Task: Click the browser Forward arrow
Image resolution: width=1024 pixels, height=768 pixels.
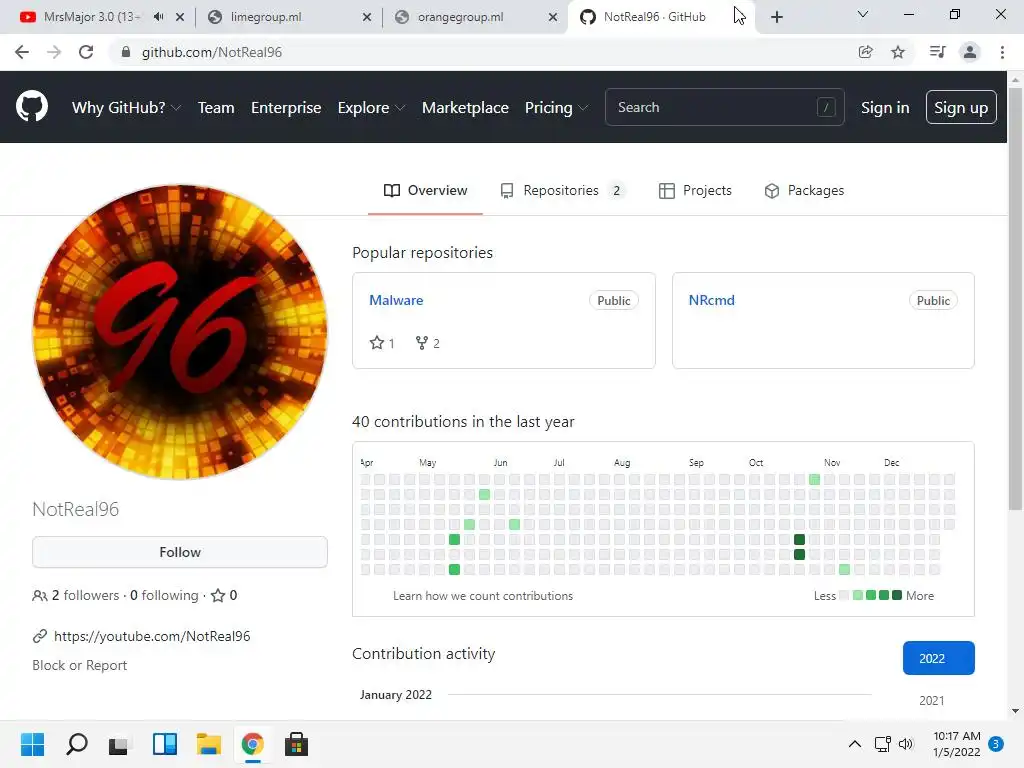Action: pos(54,52)
